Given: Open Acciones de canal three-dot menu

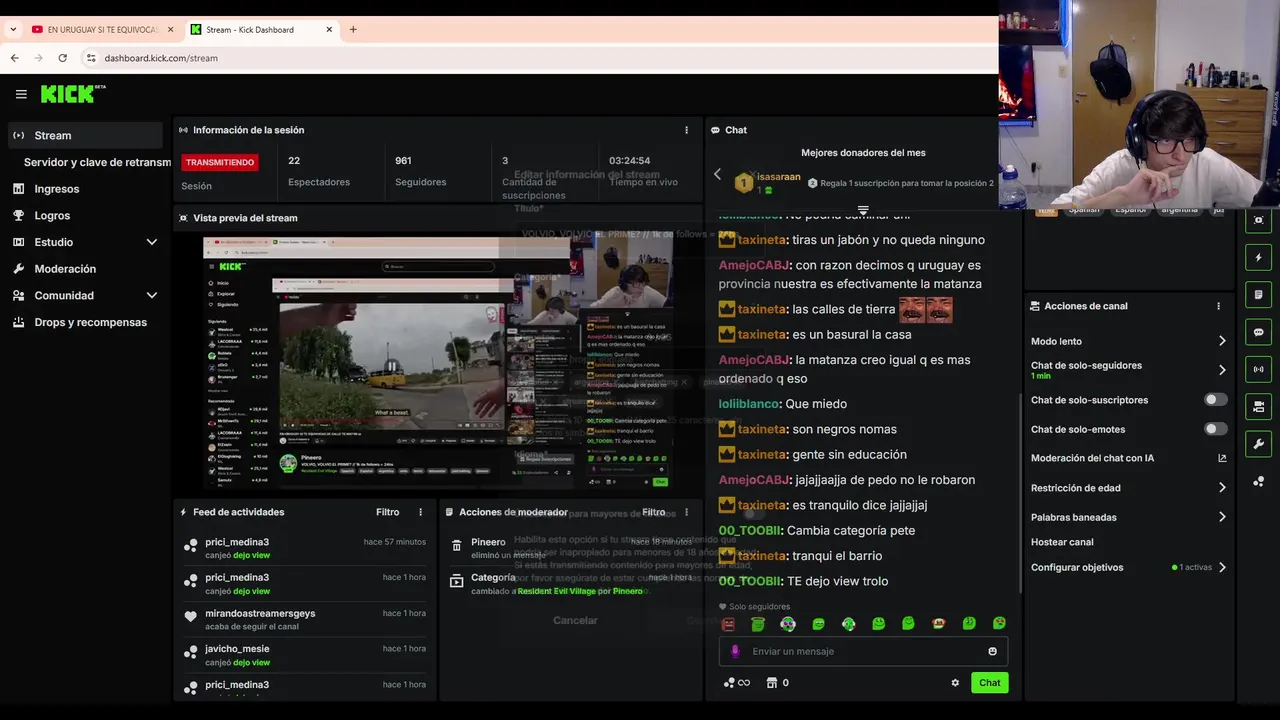Looking at the screenshot, I should (x=1218, y=306).
